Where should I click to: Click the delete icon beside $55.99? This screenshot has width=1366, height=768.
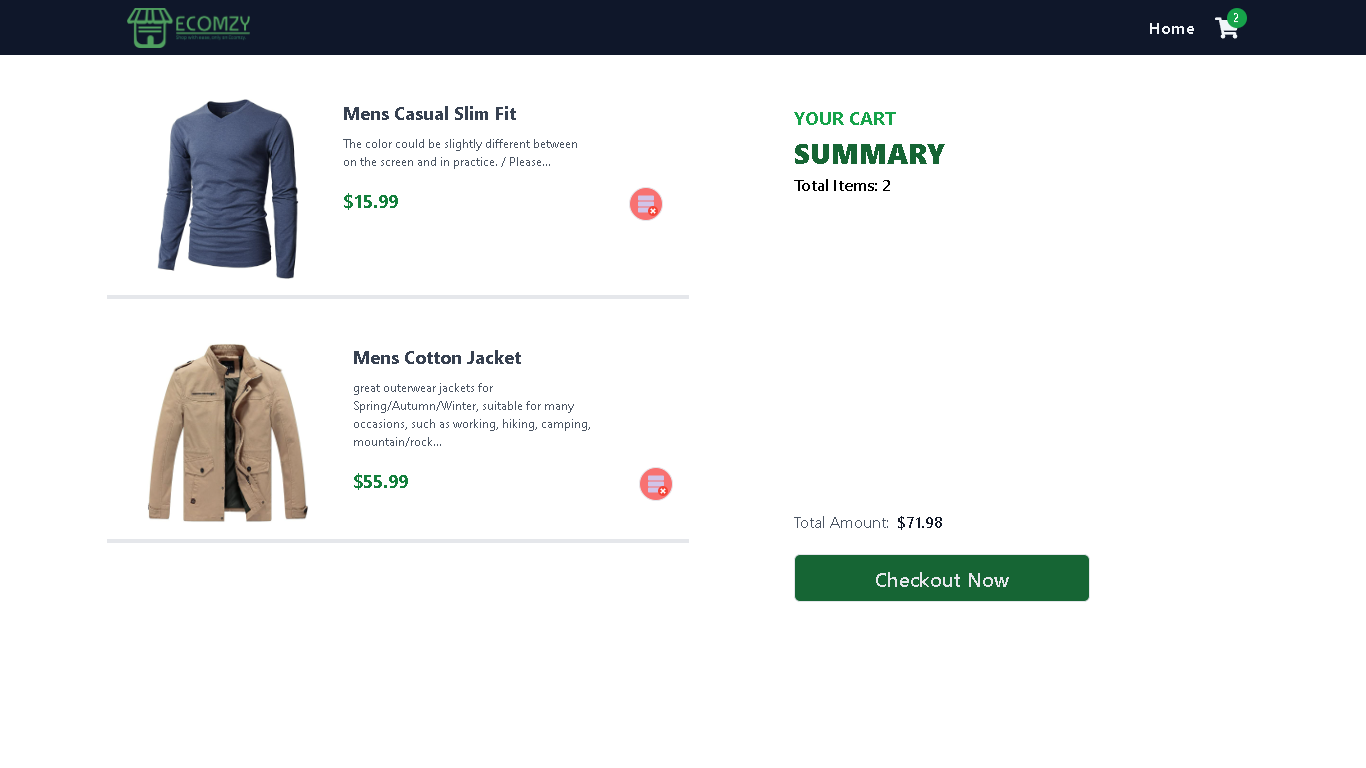[x=655, y=484]
